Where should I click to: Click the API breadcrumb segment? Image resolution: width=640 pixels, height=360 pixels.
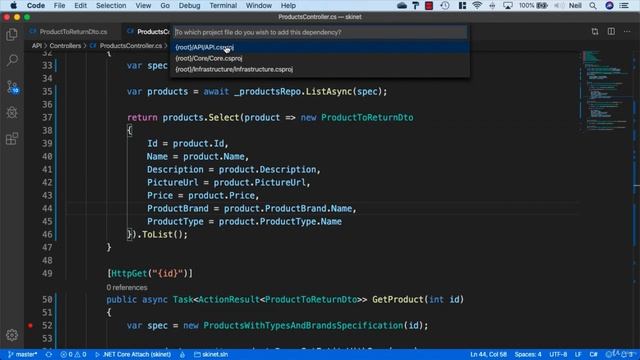click(37, 46)
